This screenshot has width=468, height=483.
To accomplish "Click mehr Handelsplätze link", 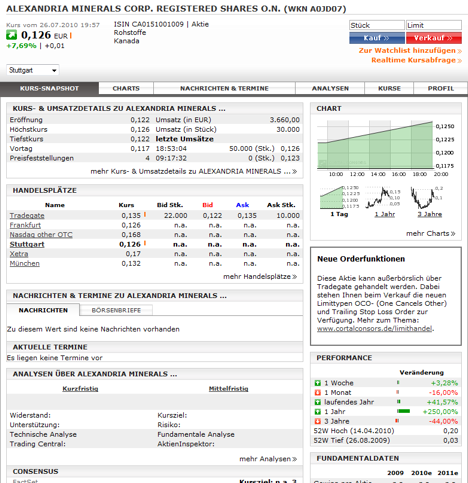I will coord(260,277).
